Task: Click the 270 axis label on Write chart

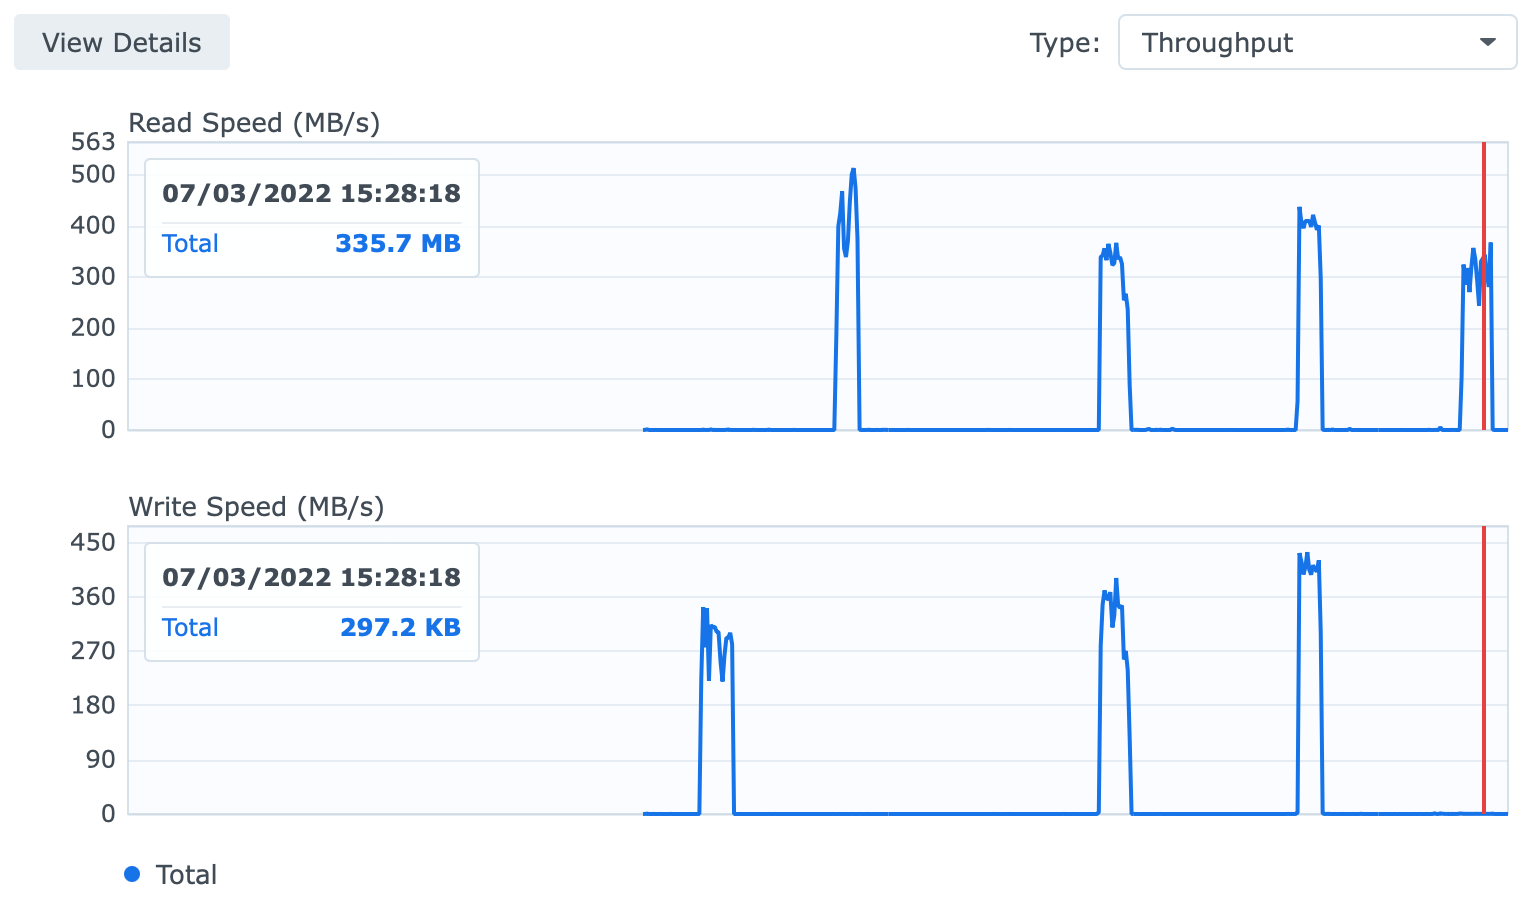Action: click(x=93, y=651)
